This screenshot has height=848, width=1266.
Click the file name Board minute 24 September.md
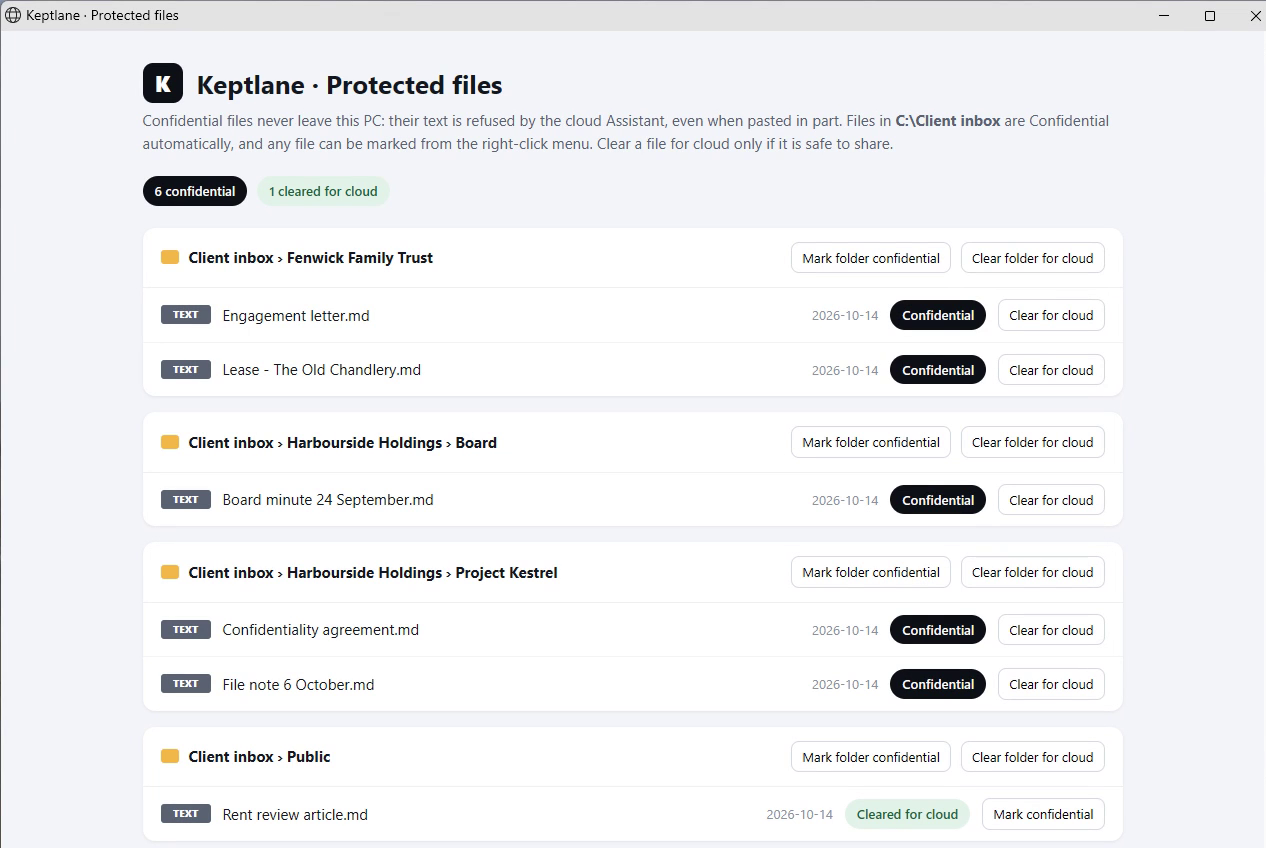point(328,499)
